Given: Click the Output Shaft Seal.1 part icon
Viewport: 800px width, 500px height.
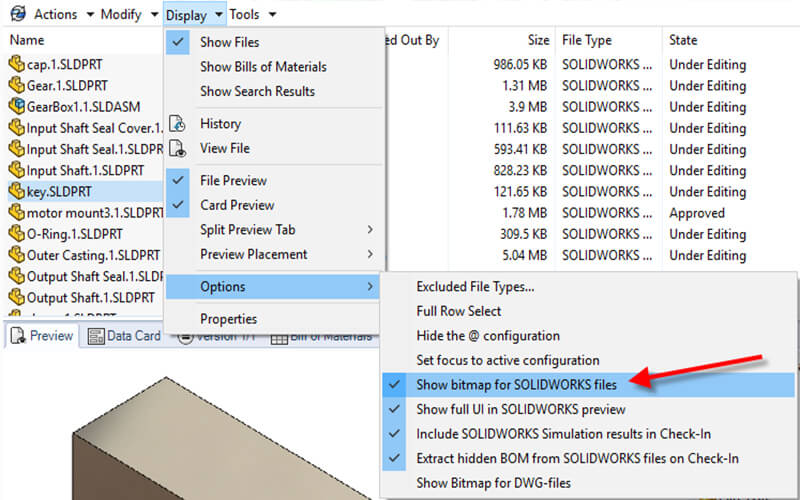Looking at the screenshot, I should coord(16,276).
